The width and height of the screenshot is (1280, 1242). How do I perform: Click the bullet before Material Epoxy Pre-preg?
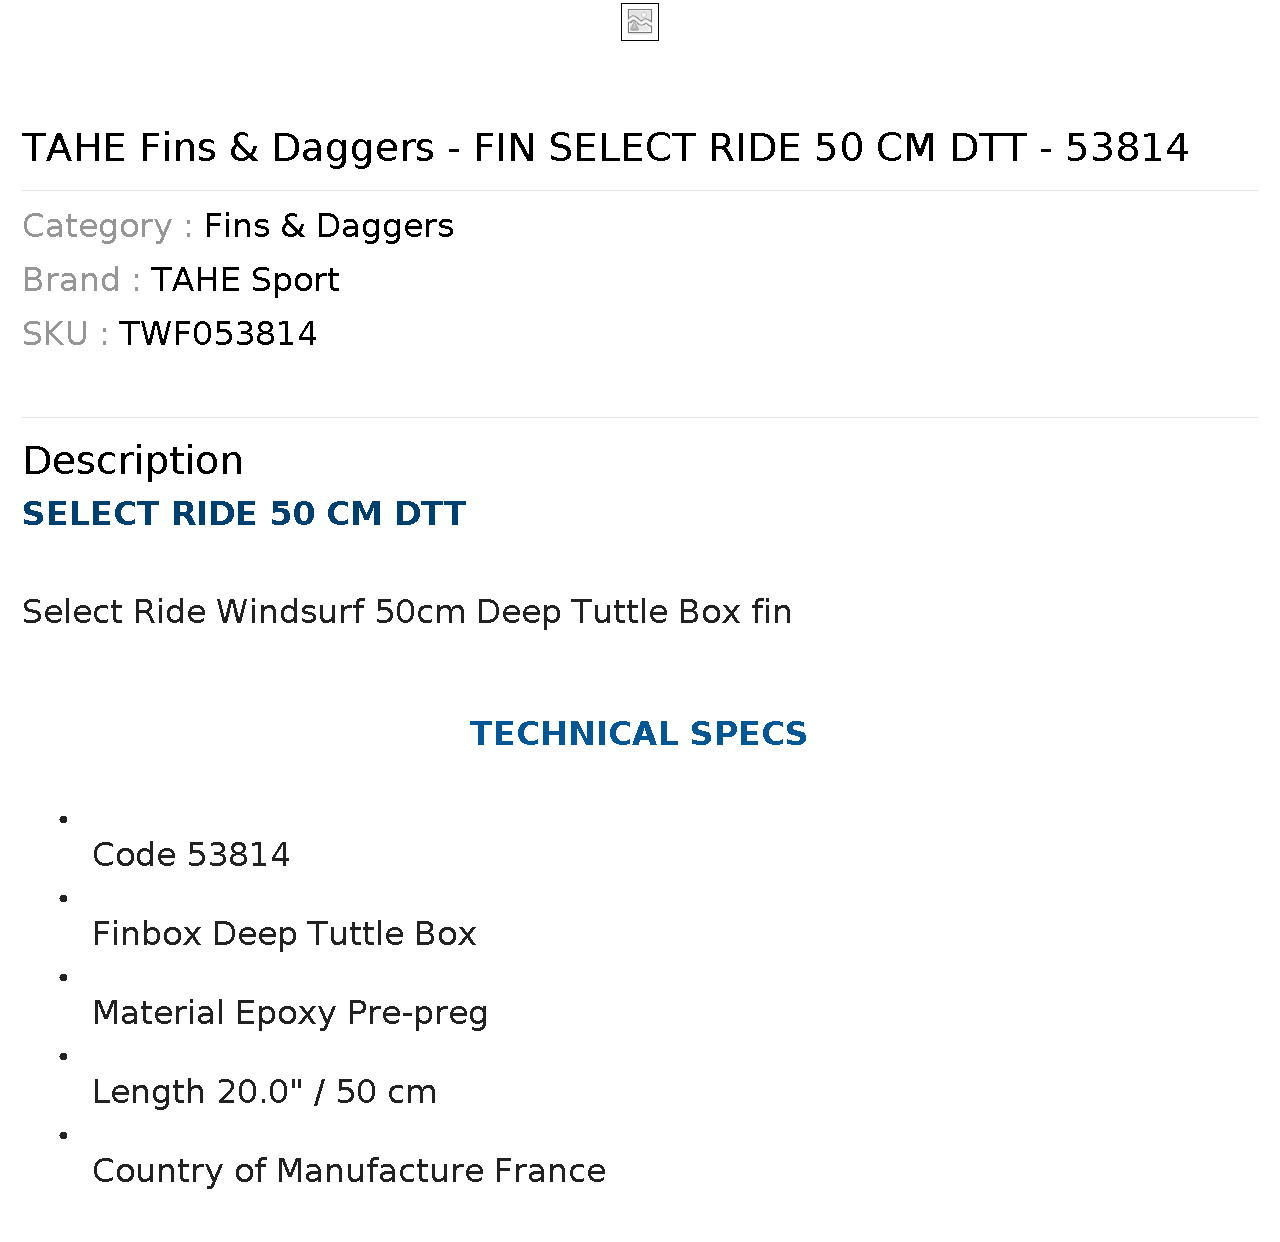coord(64,978)
